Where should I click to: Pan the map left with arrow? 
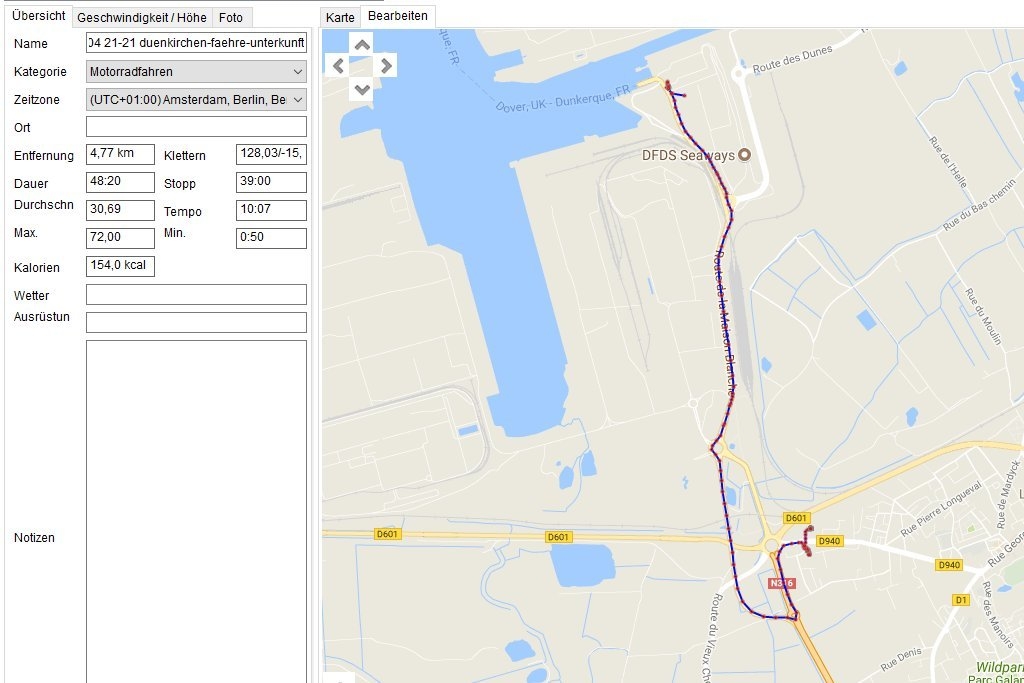point(338,66)
